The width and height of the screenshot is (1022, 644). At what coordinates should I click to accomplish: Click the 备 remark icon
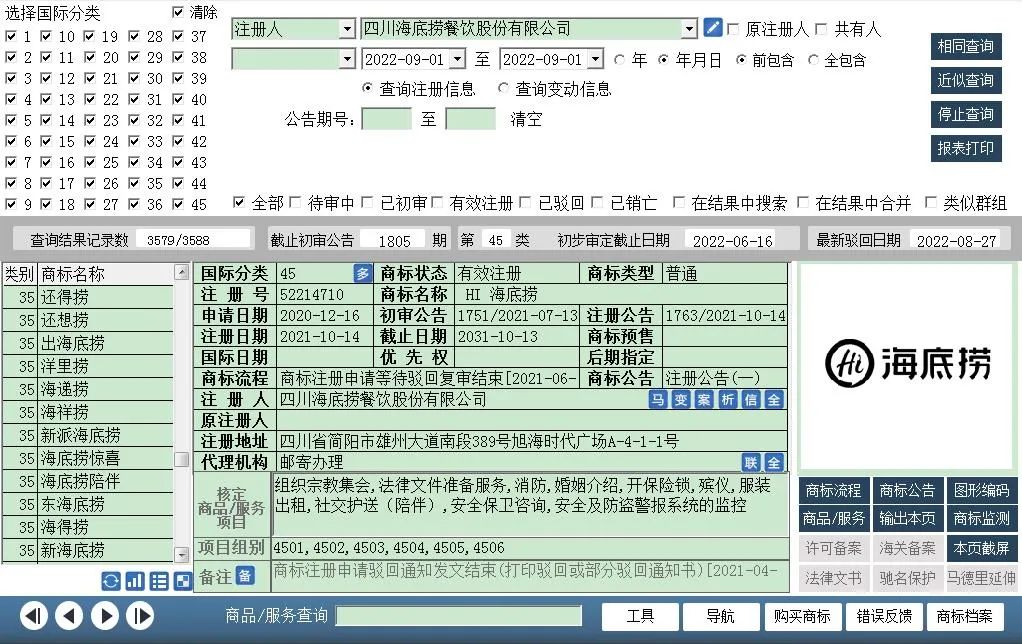click(x=245, y=576)
